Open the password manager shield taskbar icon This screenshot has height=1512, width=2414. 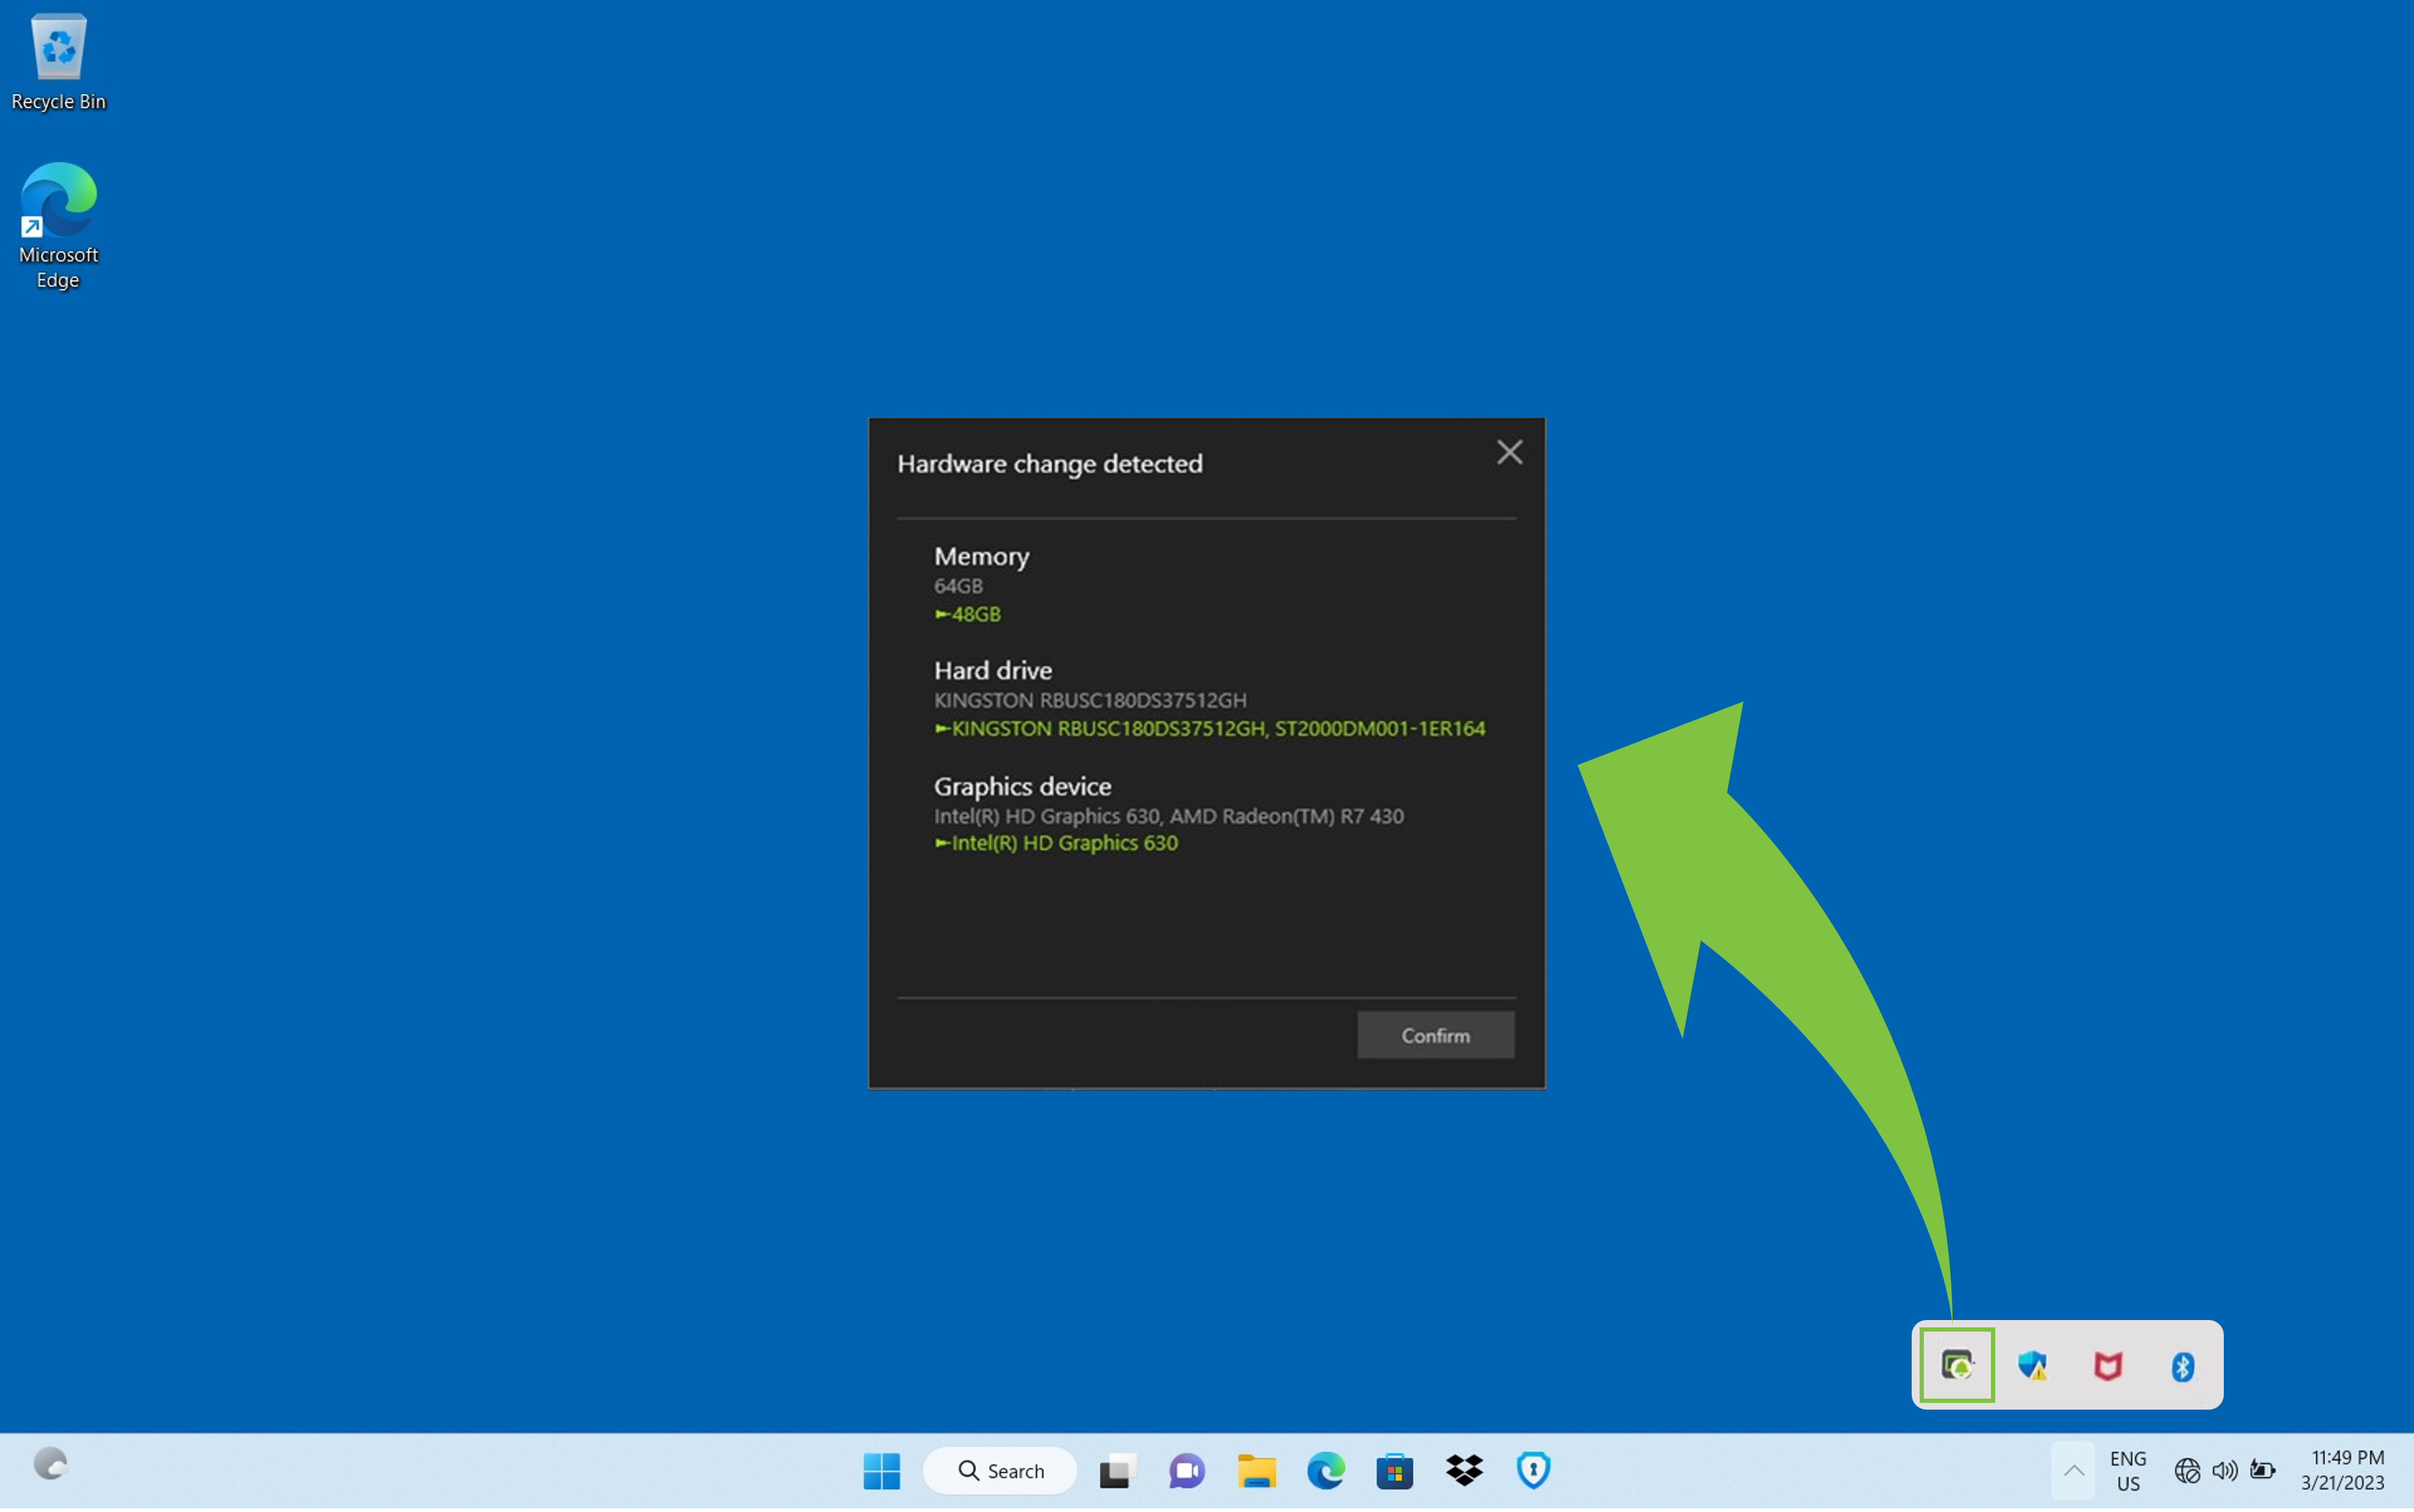tap(1533, 1470)
